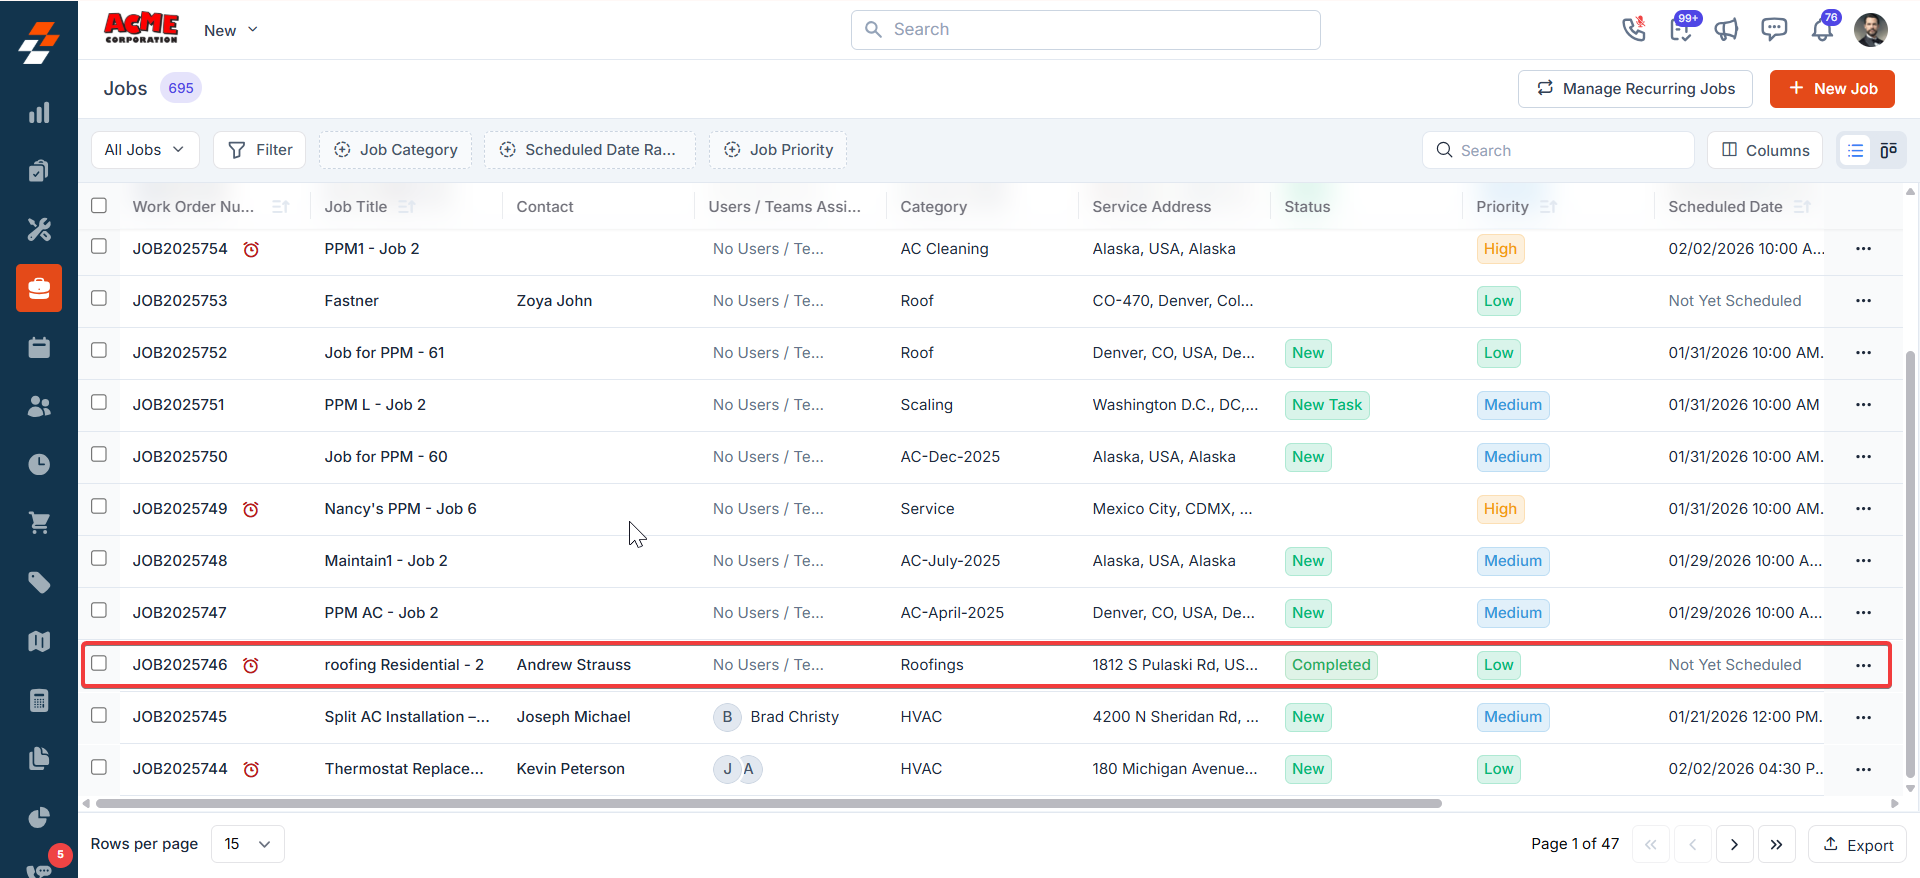Click the alarm icon beside JOB2025754

pyautogui.click(x=251, y=249)
